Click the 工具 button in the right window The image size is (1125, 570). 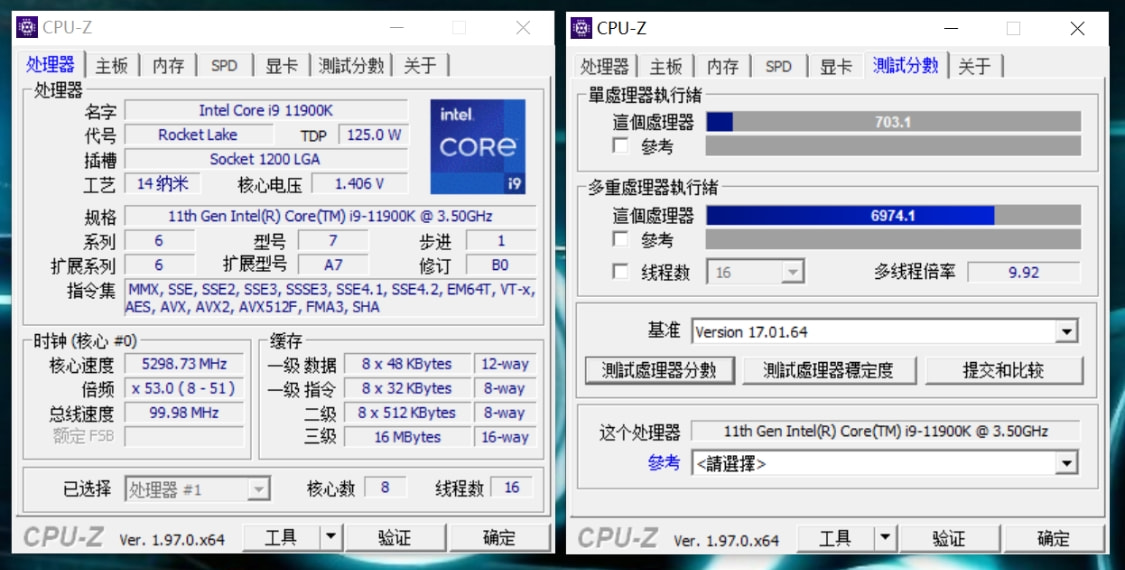click(835, 538)
